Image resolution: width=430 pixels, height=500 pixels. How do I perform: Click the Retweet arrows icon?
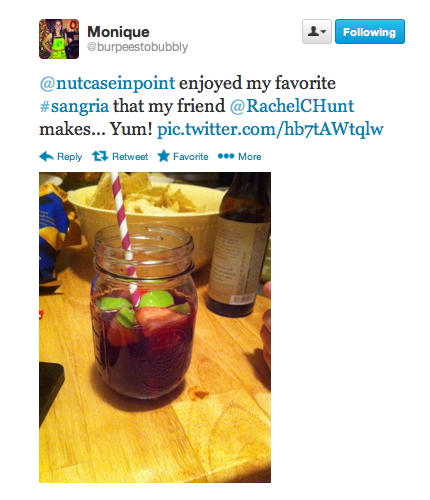tap(100, 156)
